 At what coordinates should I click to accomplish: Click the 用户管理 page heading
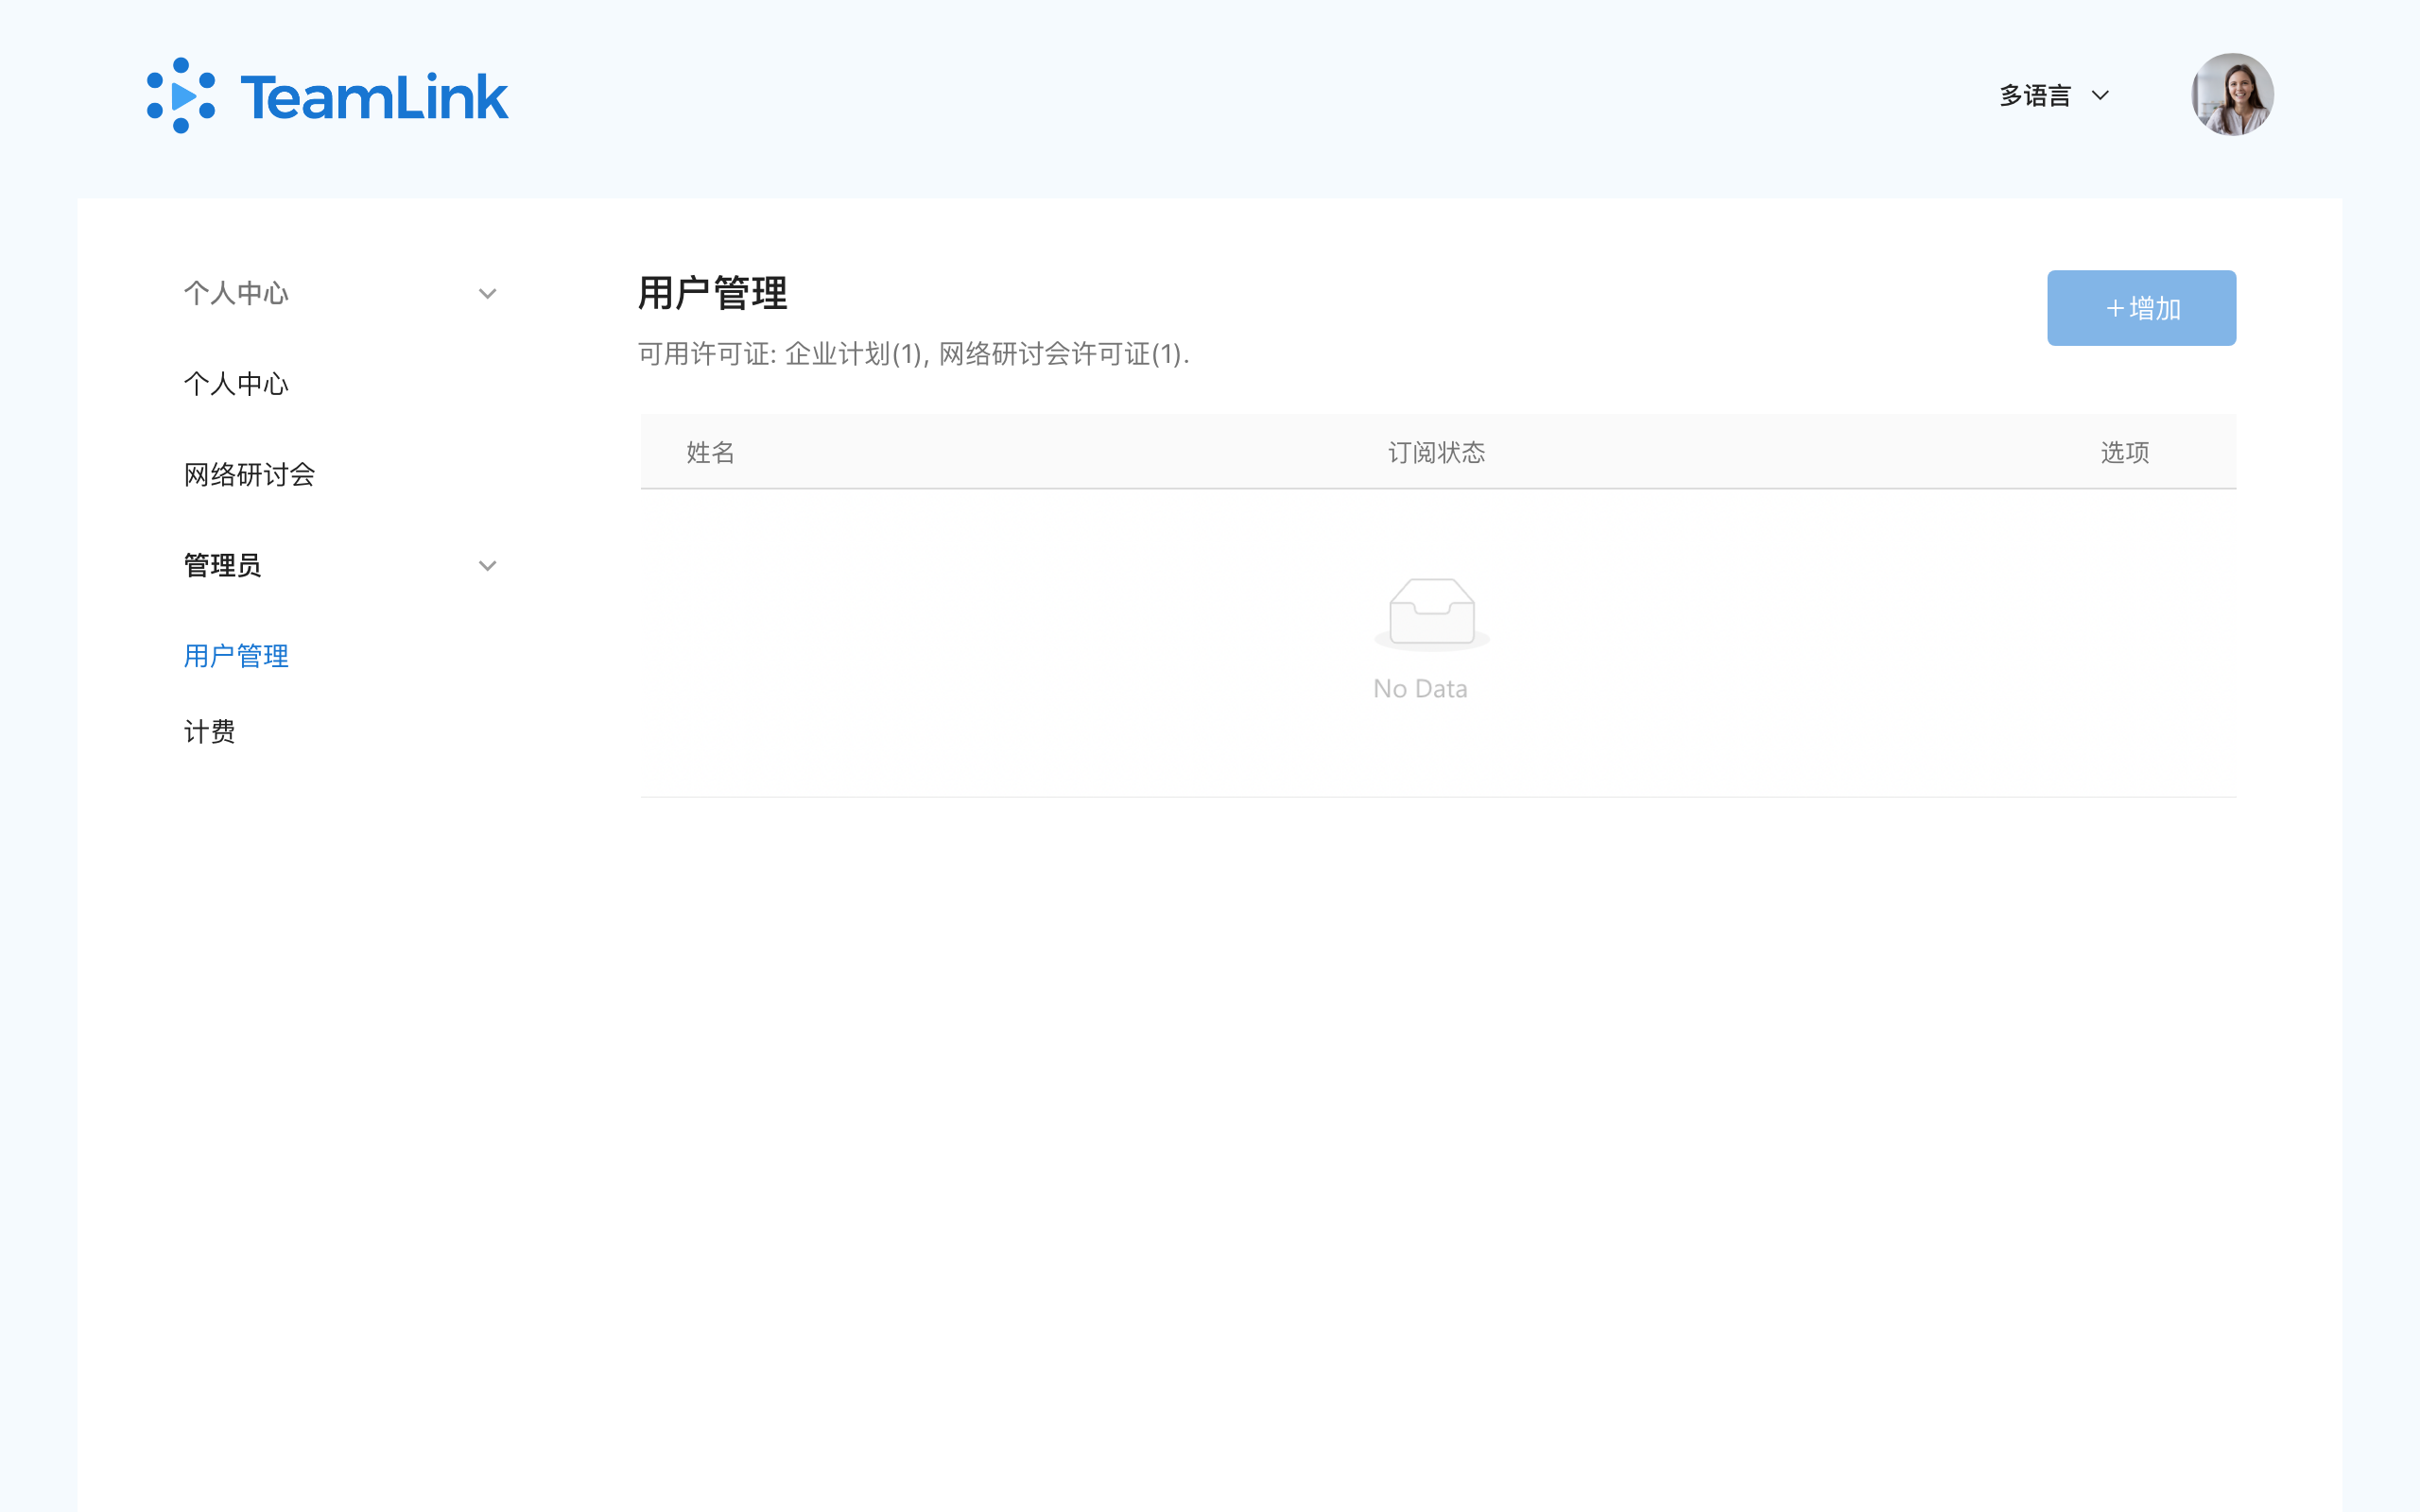pyautogui.click(x=712, y=294)
